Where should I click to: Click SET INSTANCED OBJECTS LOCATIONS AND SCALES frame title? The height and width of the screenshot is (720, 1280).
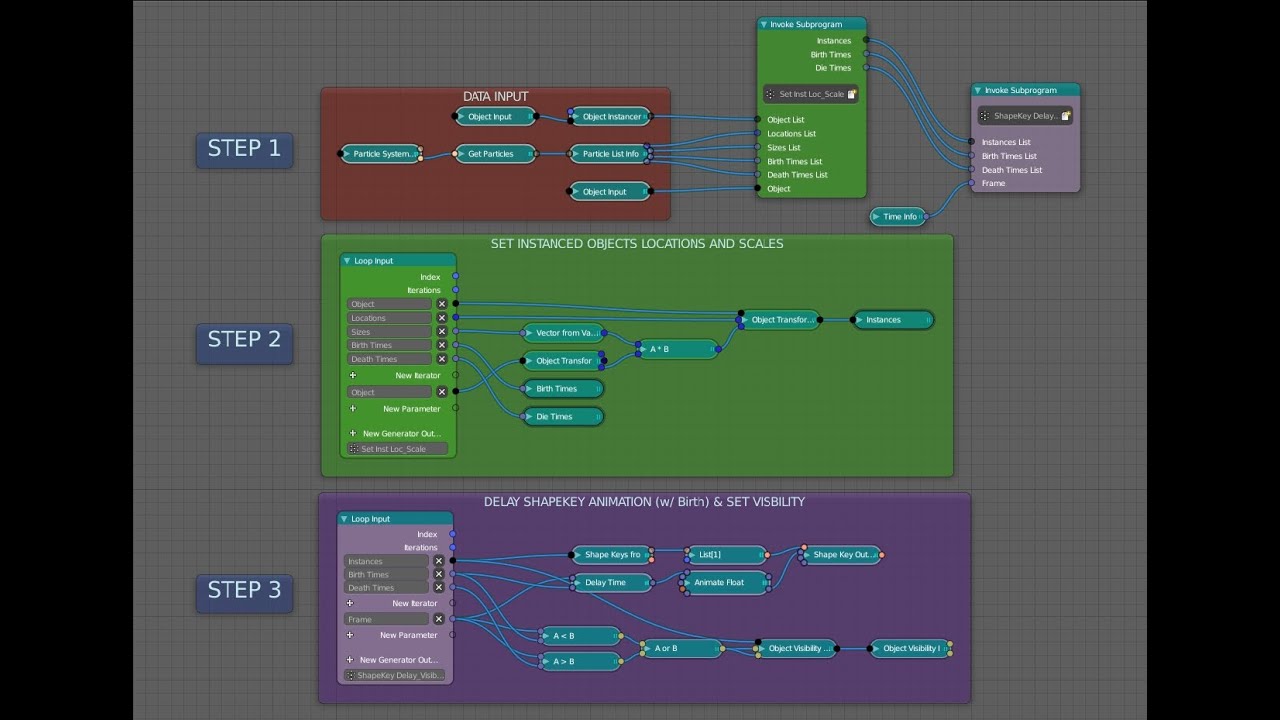click(637, 244)
